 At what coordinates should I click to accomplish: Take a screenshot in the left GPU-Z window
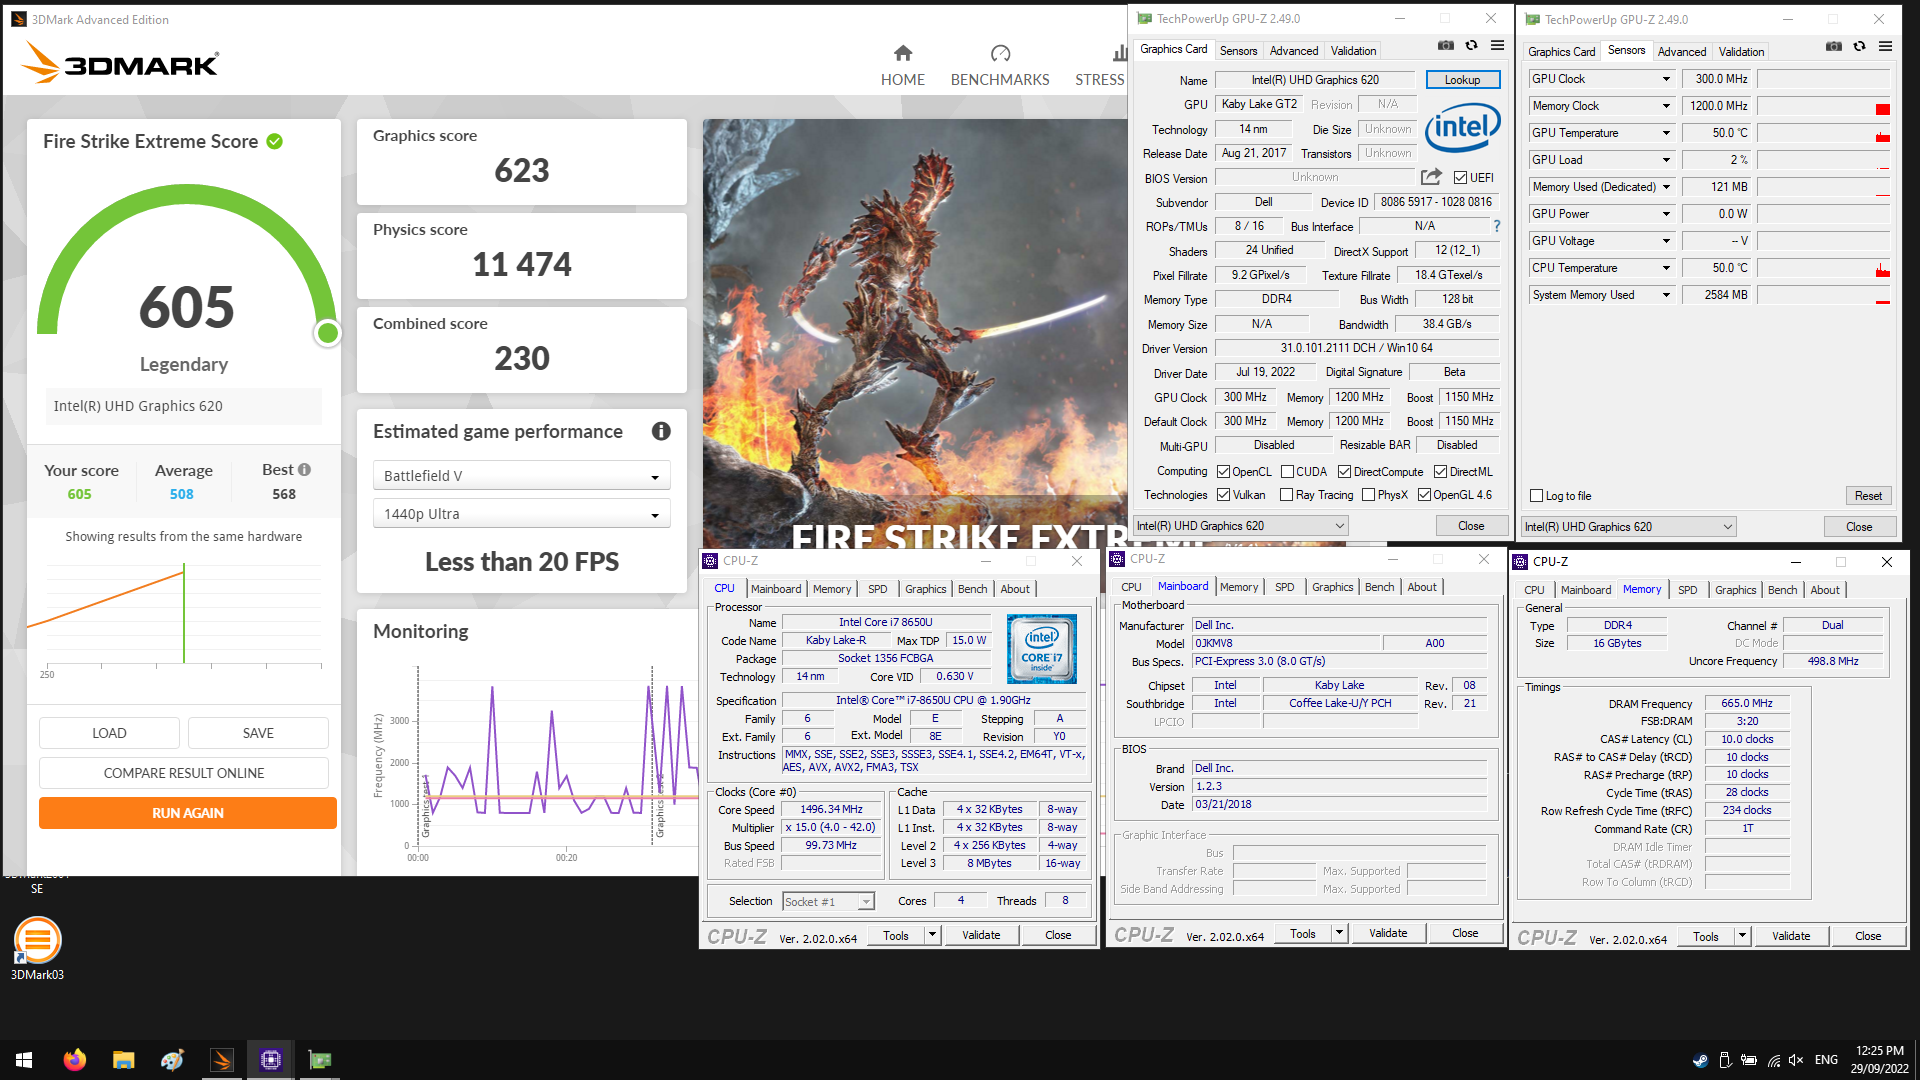tap(1446, 45)
